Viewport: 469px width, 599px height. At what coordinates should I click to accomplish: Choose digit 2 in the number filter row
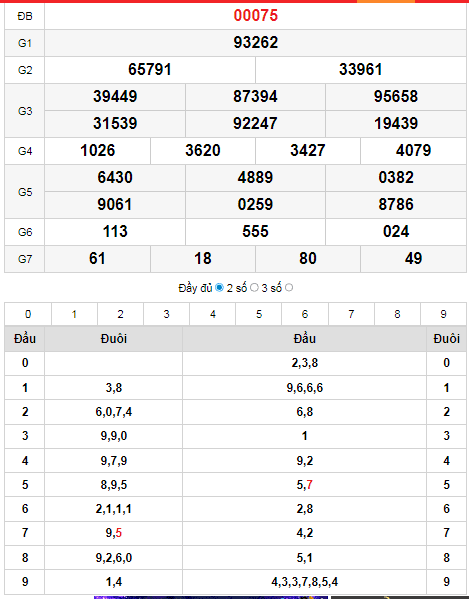(x=120, y=314)
